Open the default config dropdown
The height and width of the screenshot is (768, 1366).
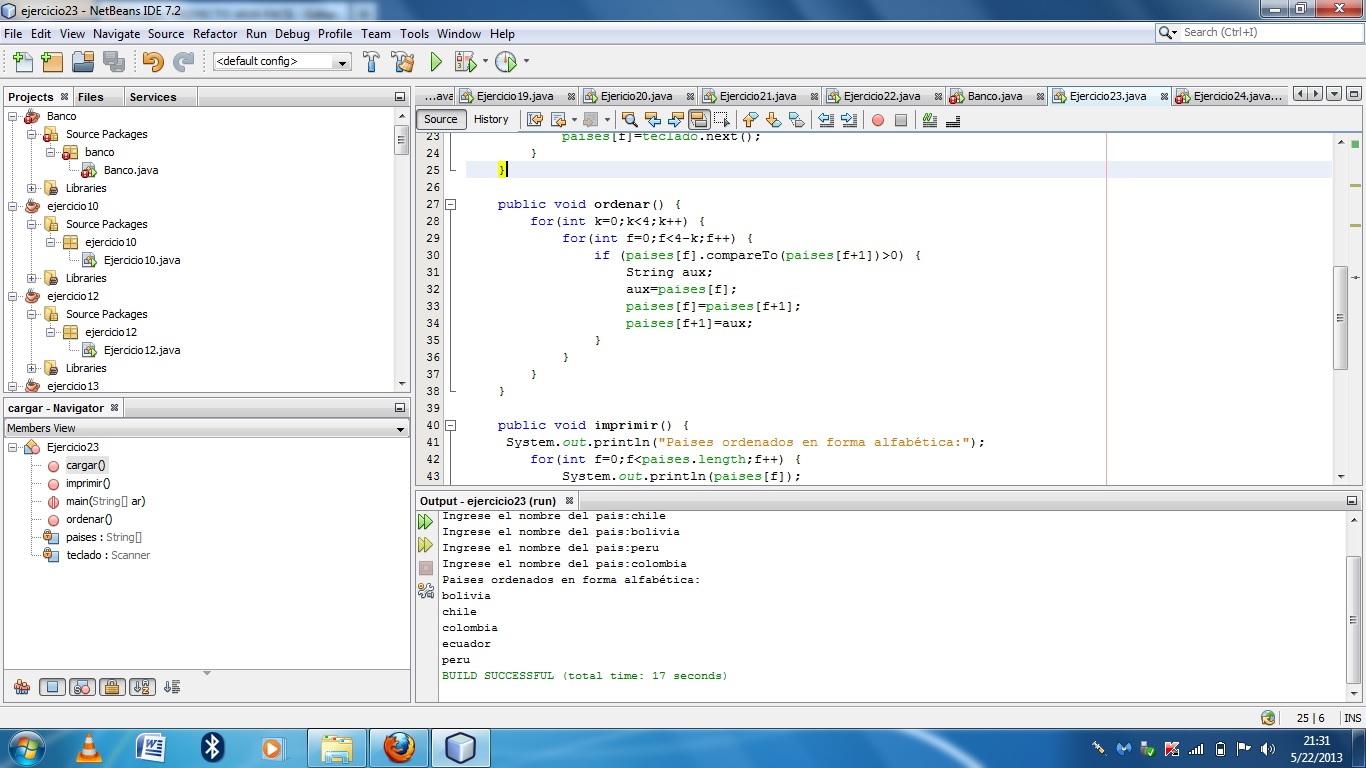tap(342, 60)
